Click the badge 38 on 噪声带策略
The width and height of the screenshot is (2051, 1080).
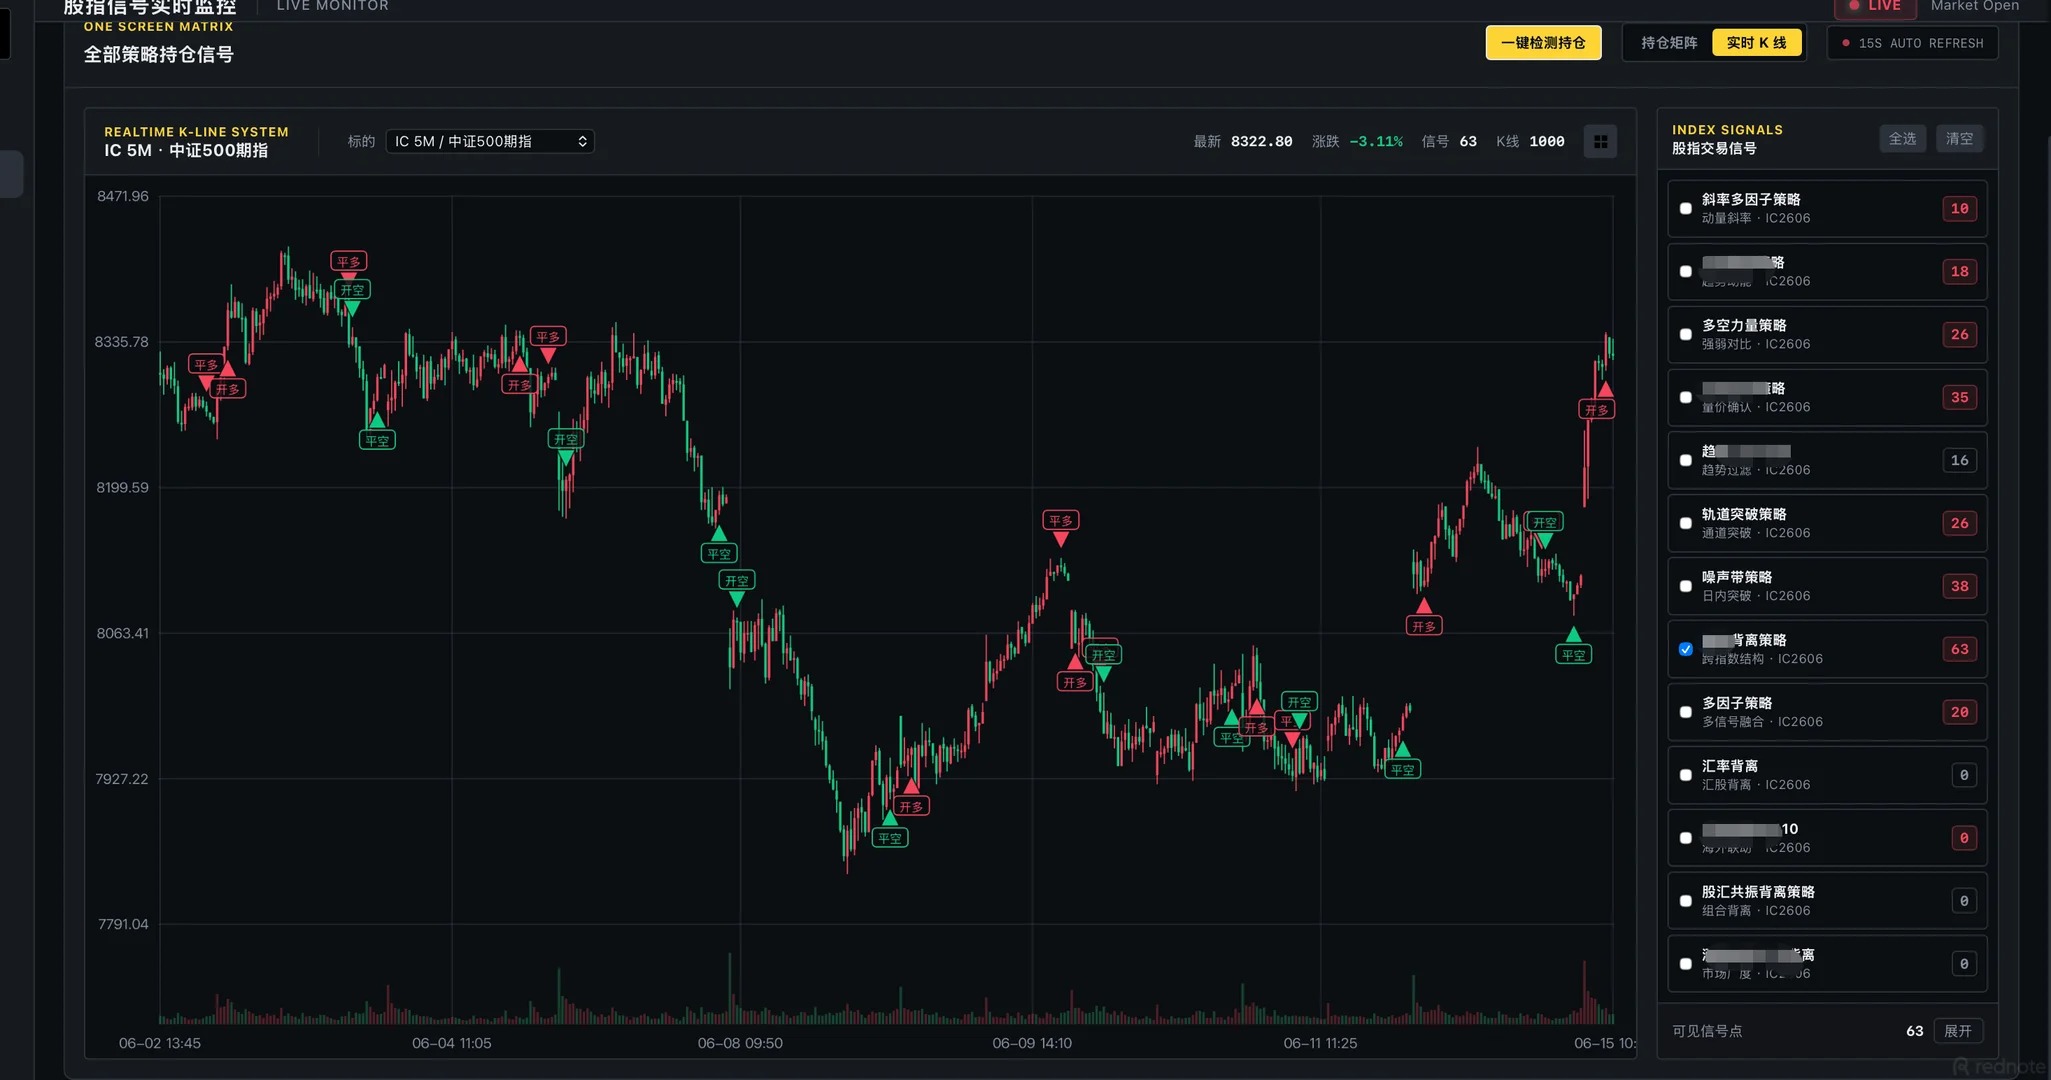tap(1959, 586)
